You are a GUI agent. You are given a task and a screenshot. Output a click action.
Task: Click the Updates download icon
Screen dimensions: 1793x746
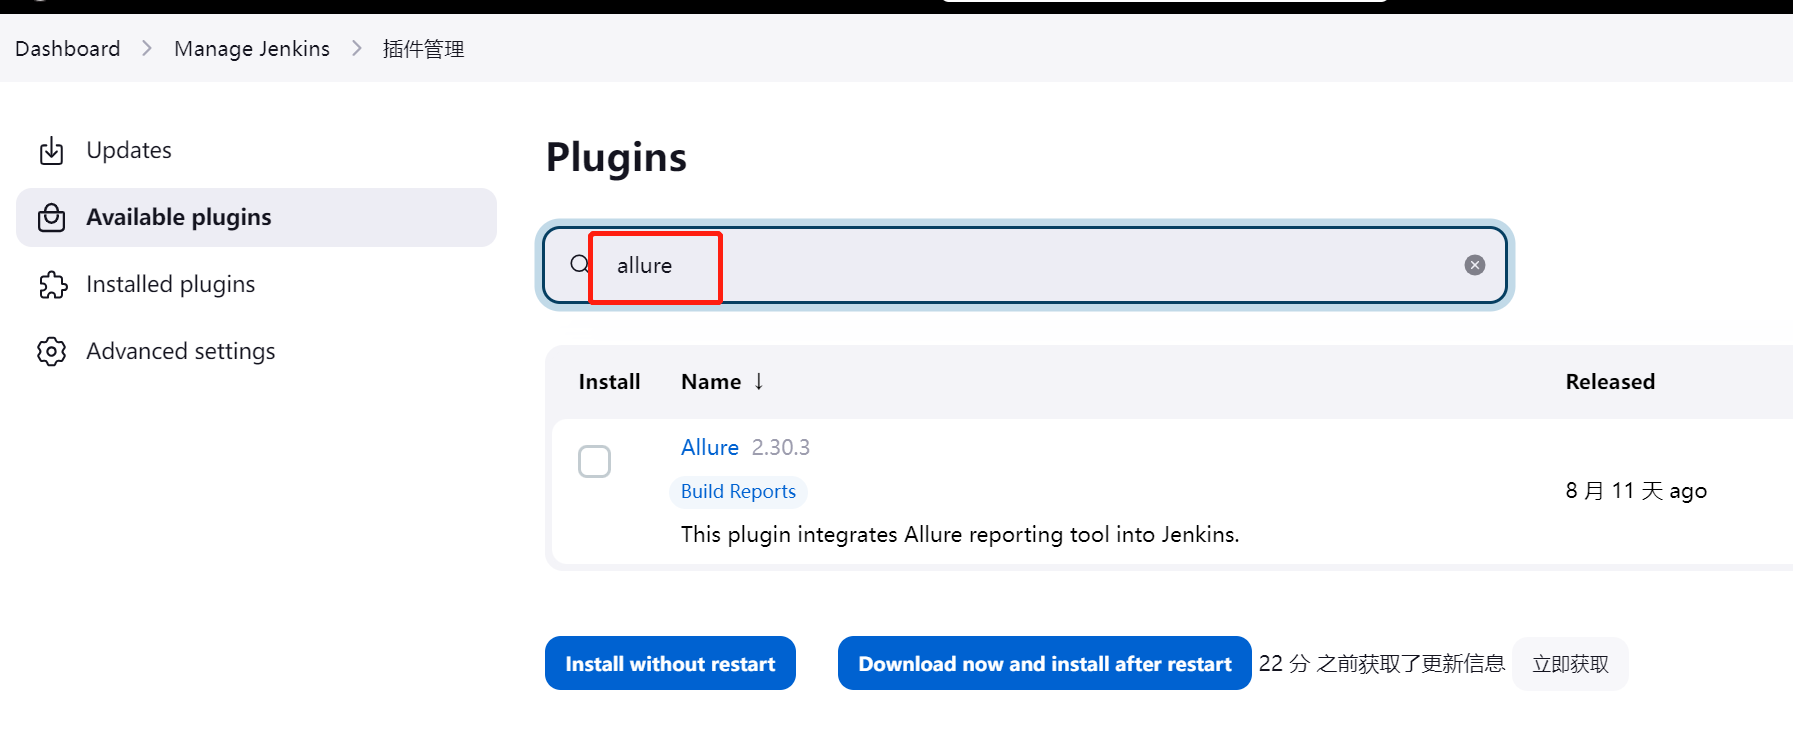click(51, 151)
